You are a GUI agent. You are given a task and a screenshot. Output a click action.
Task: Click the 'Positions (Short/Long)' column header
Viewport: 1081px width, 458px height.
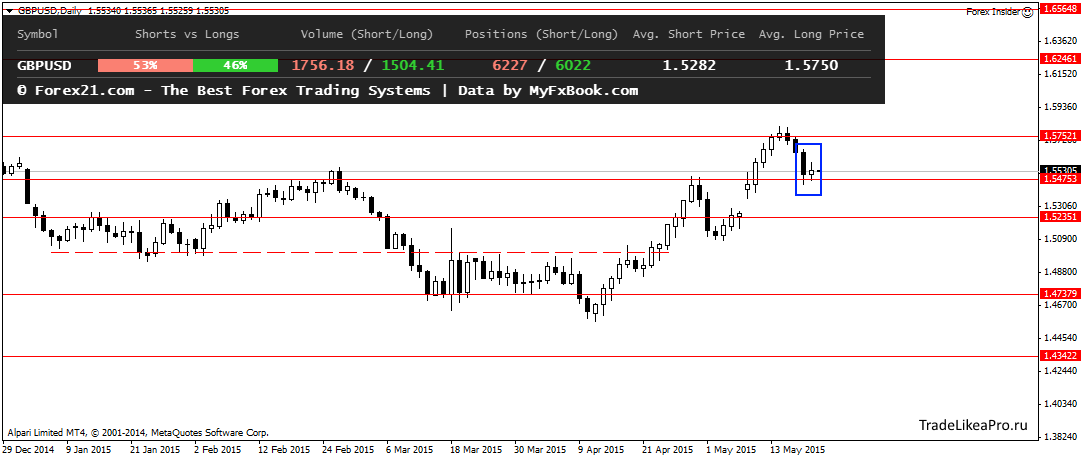coord(542,34)
